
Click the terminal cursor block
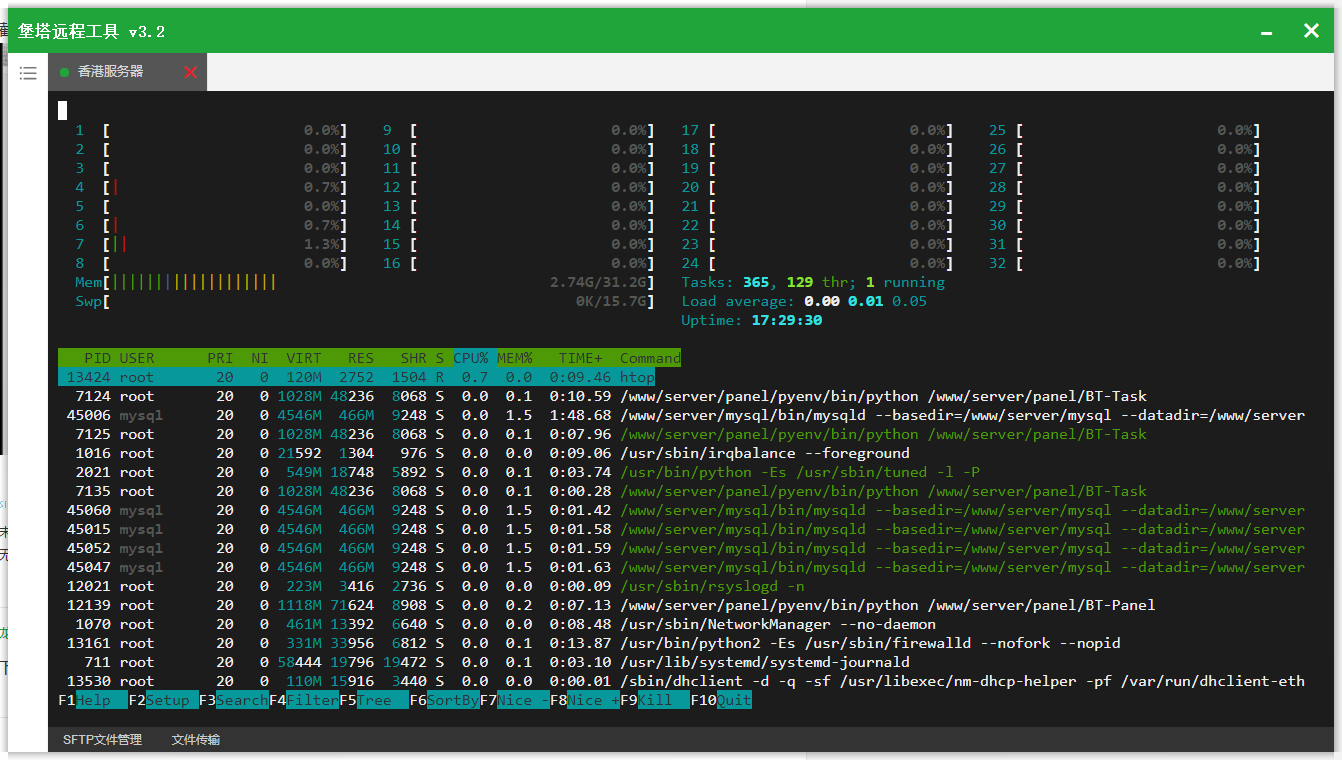(62, 110)
